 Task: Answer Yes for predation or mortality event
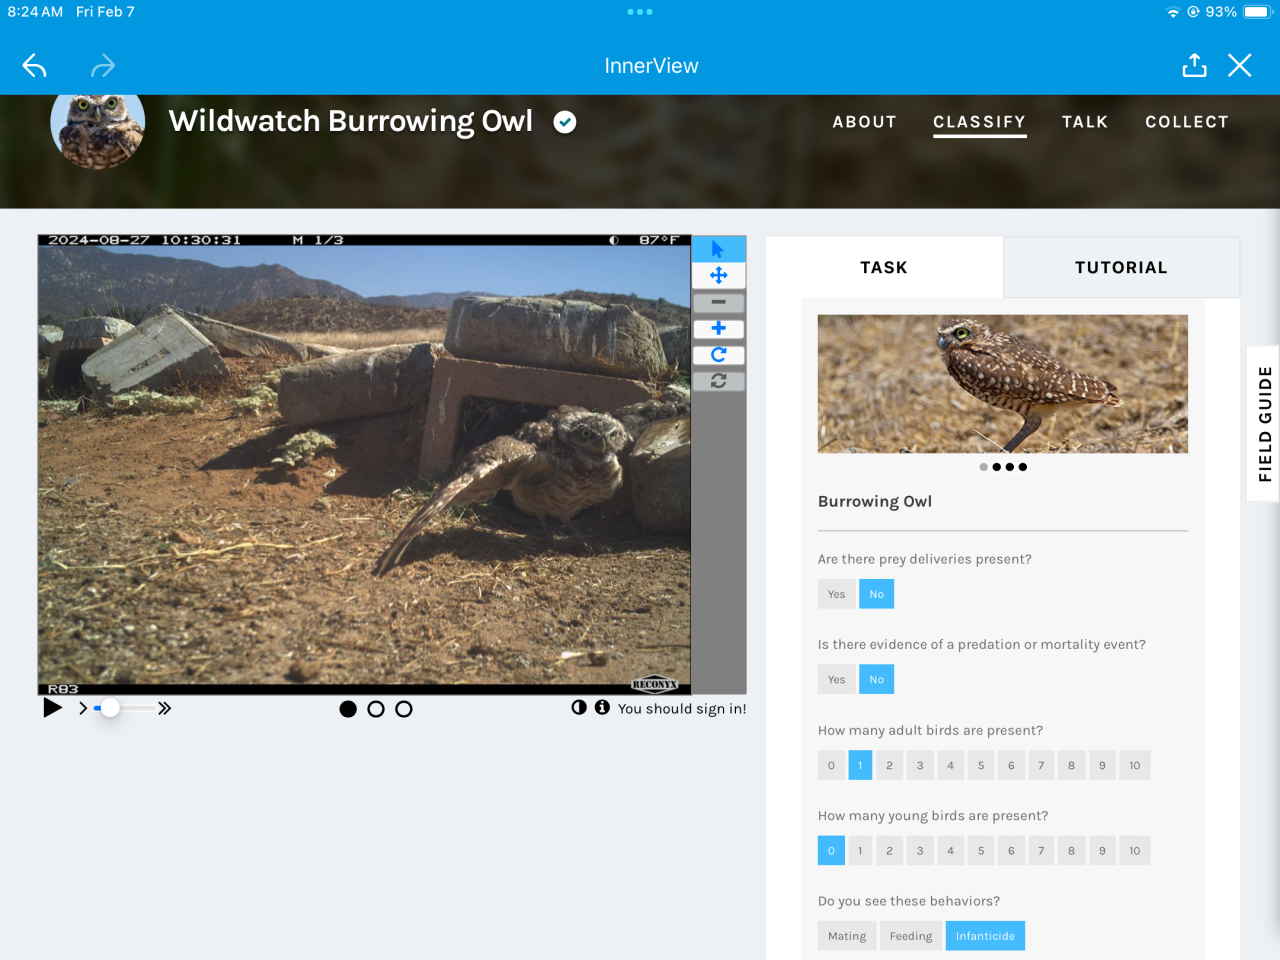point(837,679)
